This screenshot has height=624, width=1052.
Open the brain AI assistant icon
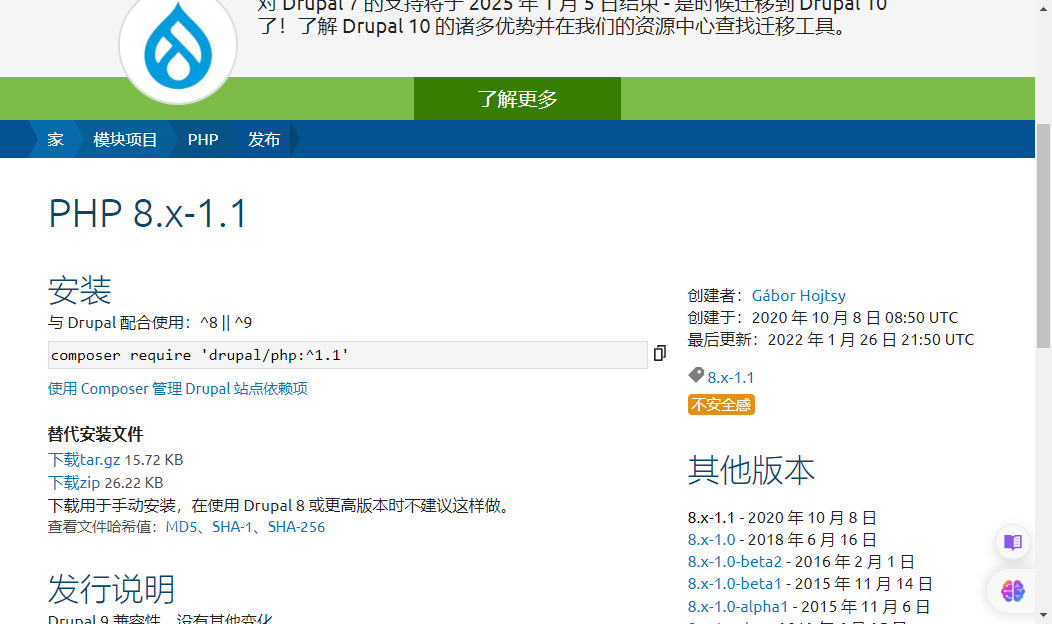(1012, 590)
